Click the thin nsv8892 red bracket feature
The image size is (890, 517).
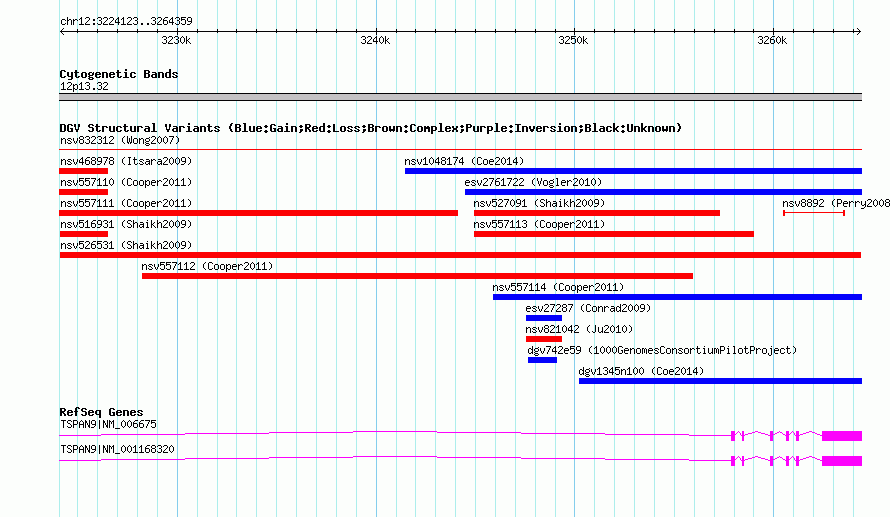tap(814, 213)
